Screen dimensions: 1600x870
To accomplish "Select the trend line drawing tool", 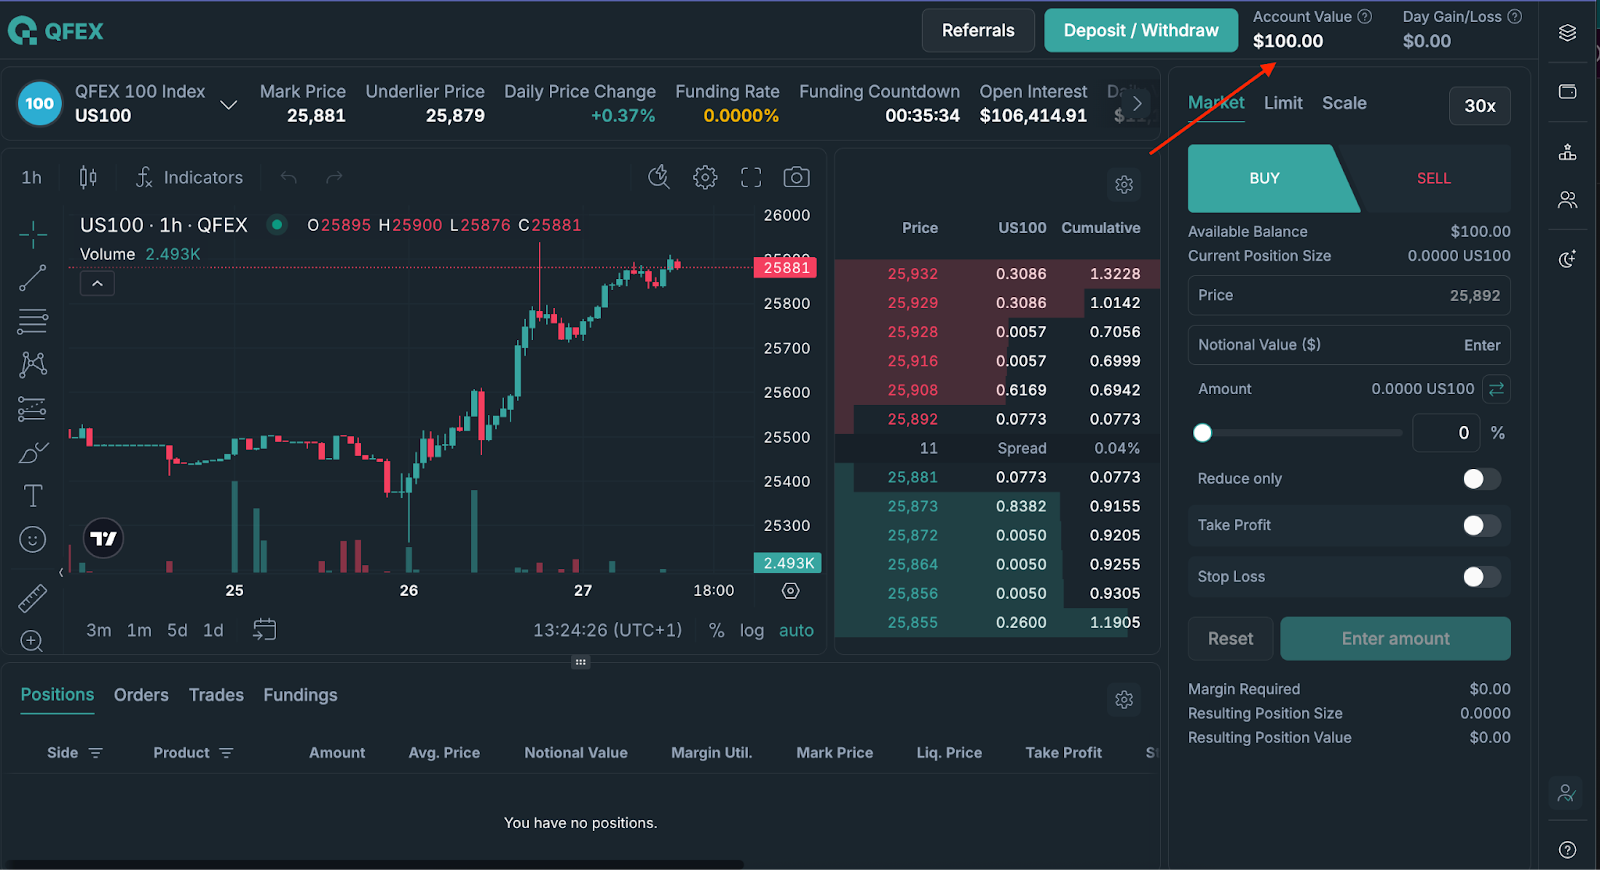I will pyautogui.click(x=33, y=278).
